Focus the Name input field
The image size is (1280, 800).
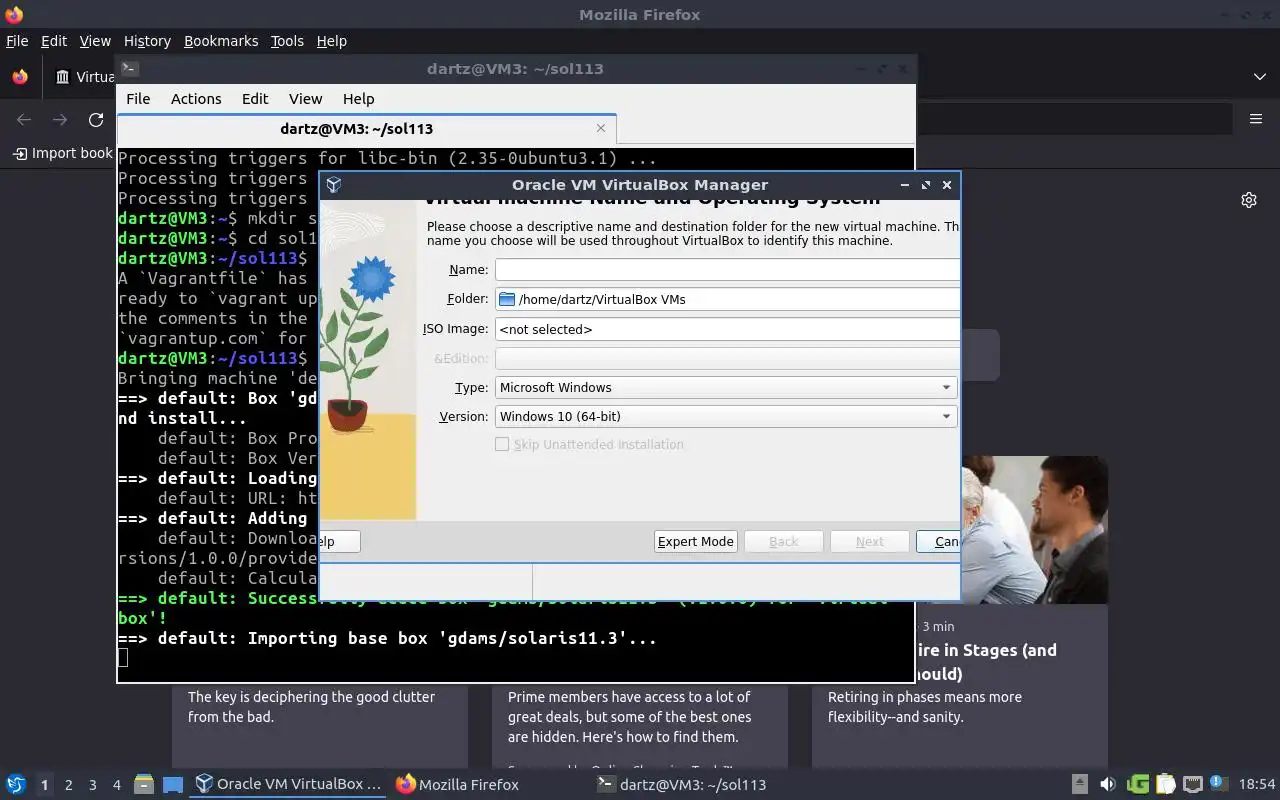coord(727,269)
